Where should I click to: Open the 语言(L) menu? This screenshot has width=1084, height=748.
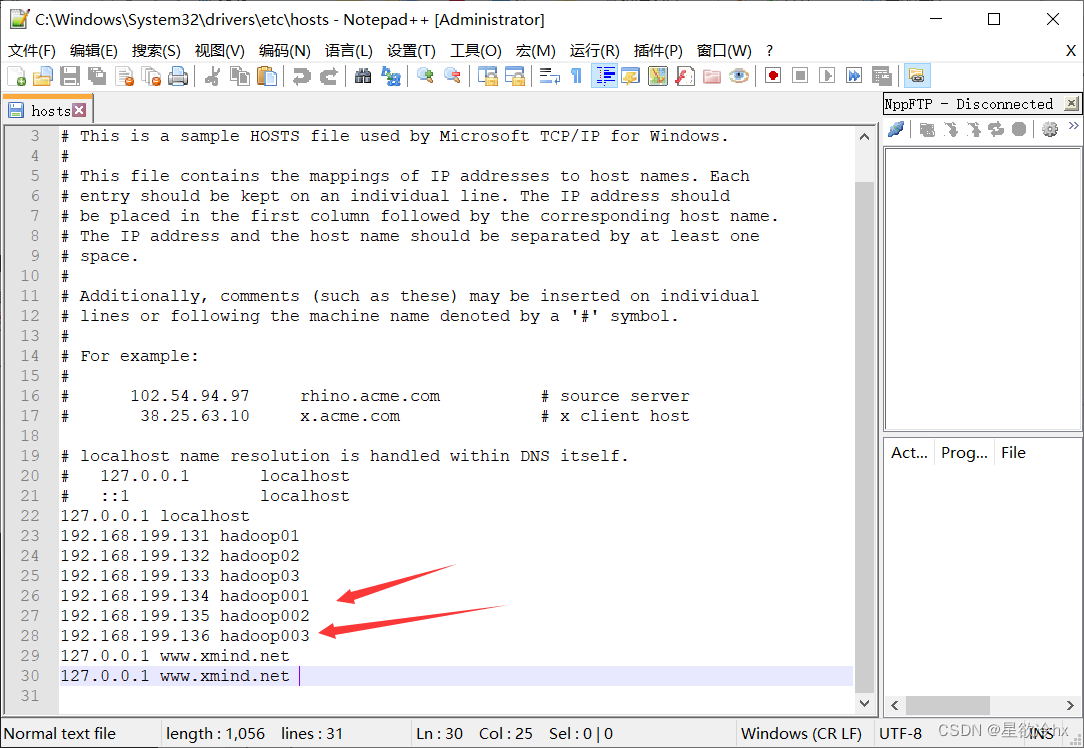pyautogui.click(x=349, y=50)
